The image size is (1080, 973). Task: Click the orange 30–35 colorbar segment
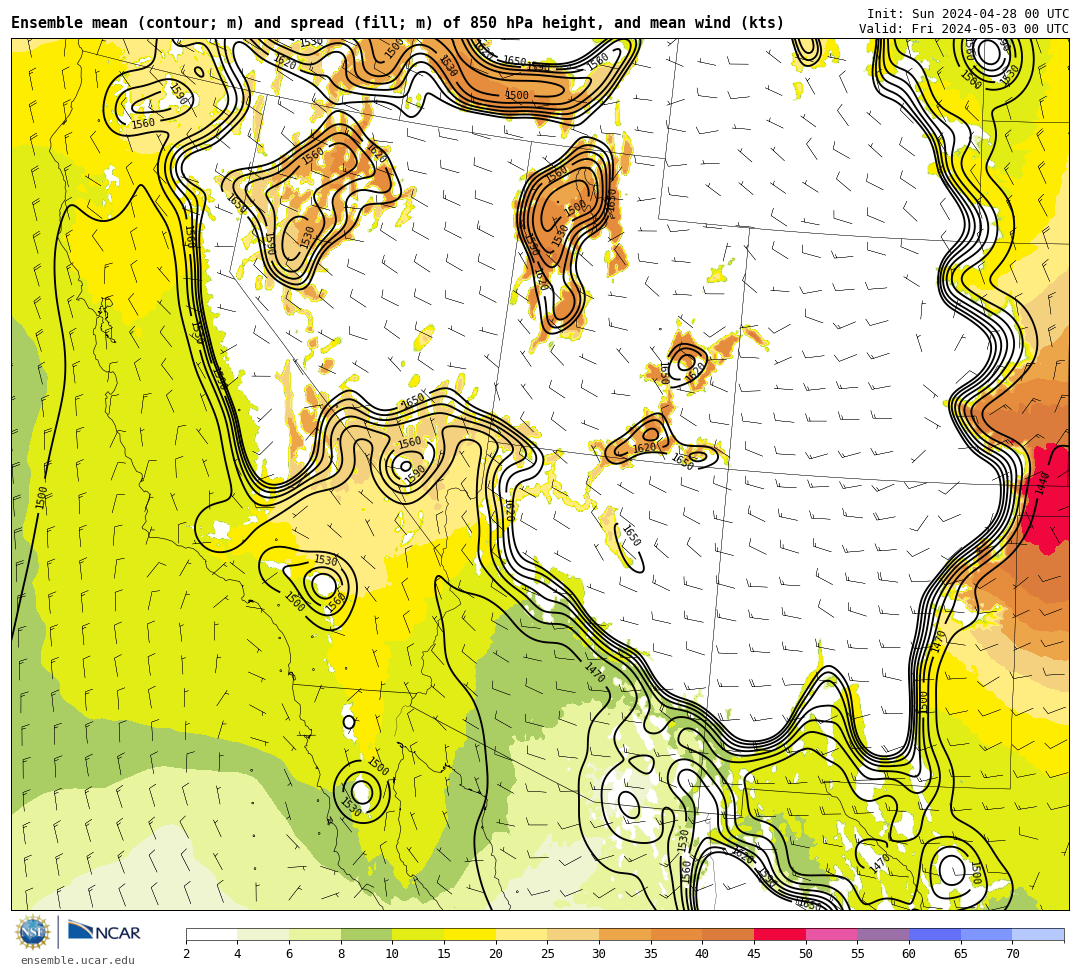click(x=625, y=934)
